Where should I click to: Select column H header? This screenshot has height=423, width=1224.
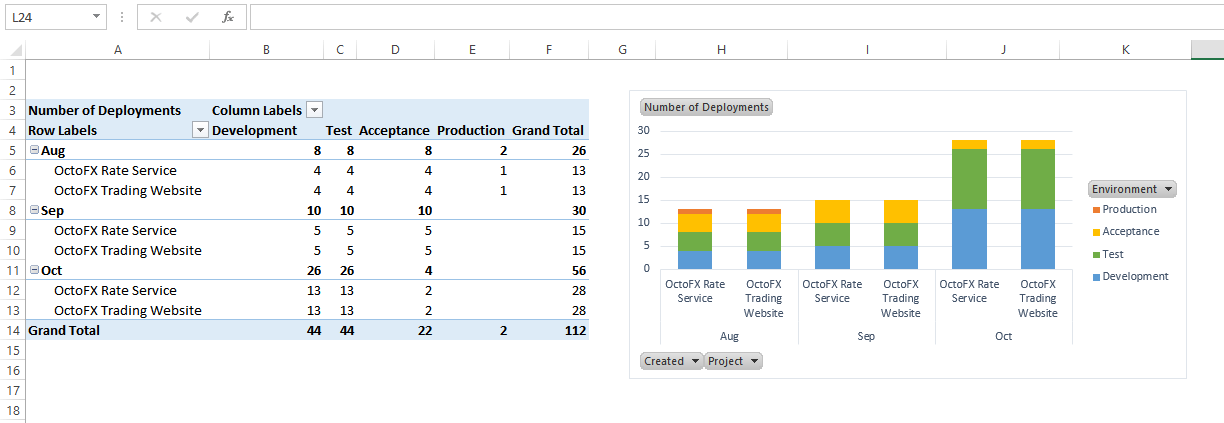click(721, 50)
